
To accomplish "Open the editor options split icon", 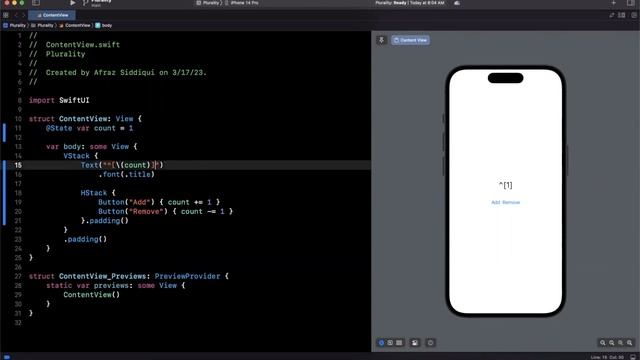I will [x=622, y=15].
